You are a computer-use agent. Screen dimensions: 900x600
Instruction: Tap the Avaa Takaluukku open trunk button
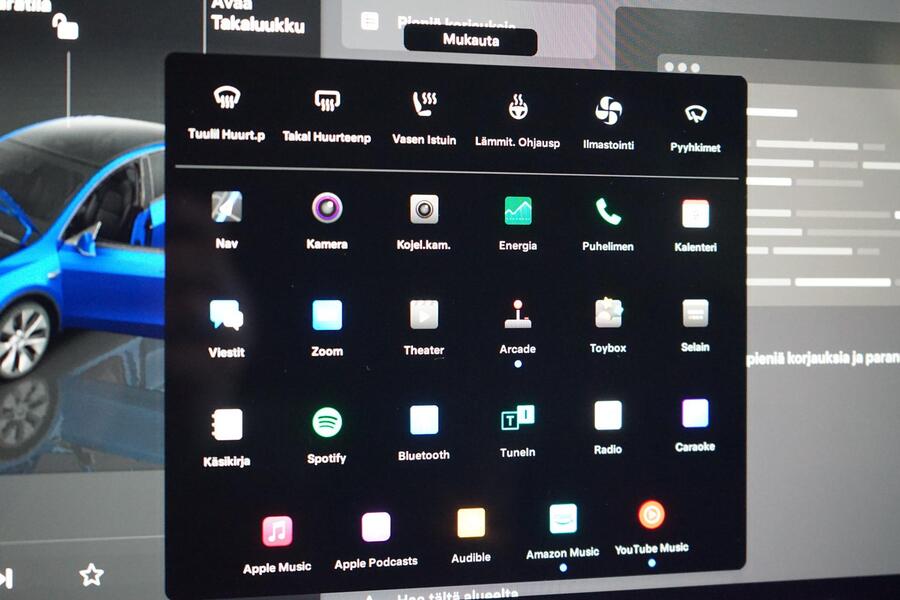point(257,16)
